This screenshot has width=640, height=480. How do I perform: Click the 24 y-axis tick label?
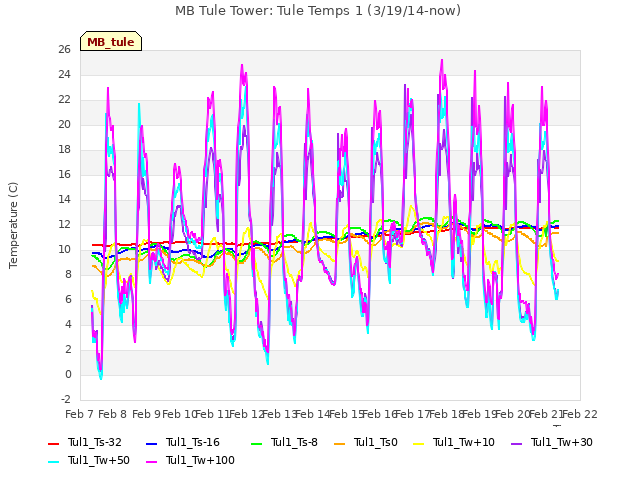(x=64, y=75)
